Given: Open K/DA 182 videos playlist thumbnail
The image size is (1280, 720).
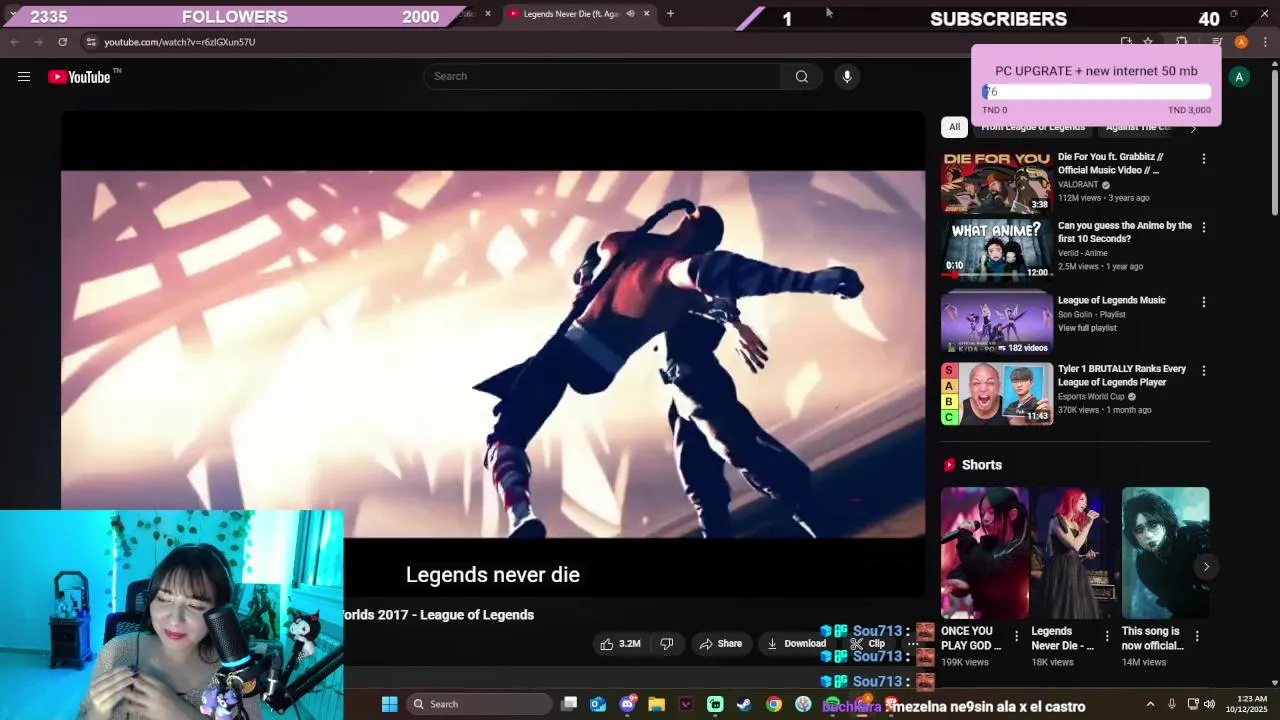Looking at the screenshot, I should coord(997,323).
